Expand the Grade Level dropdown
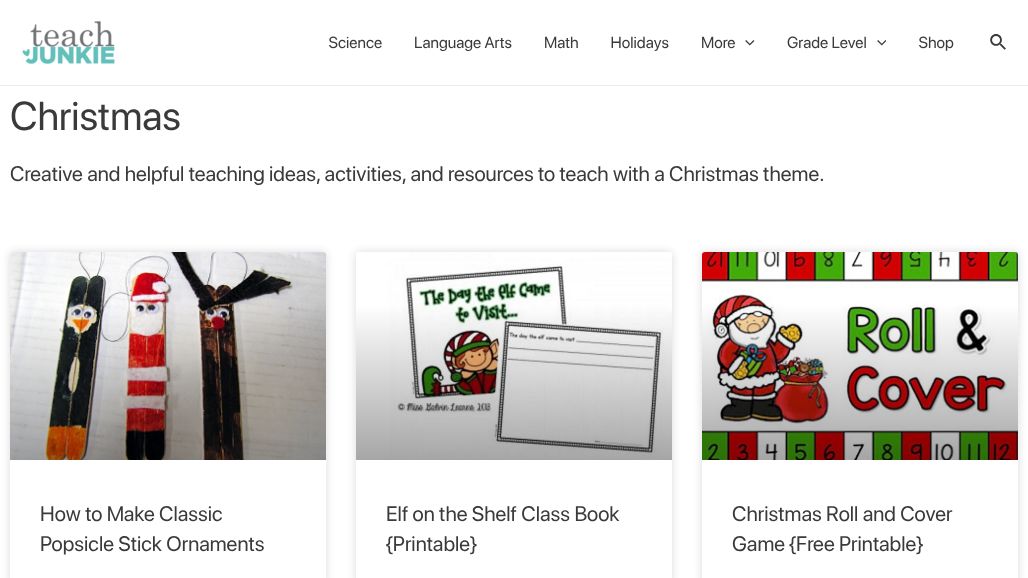 (836, 43)
